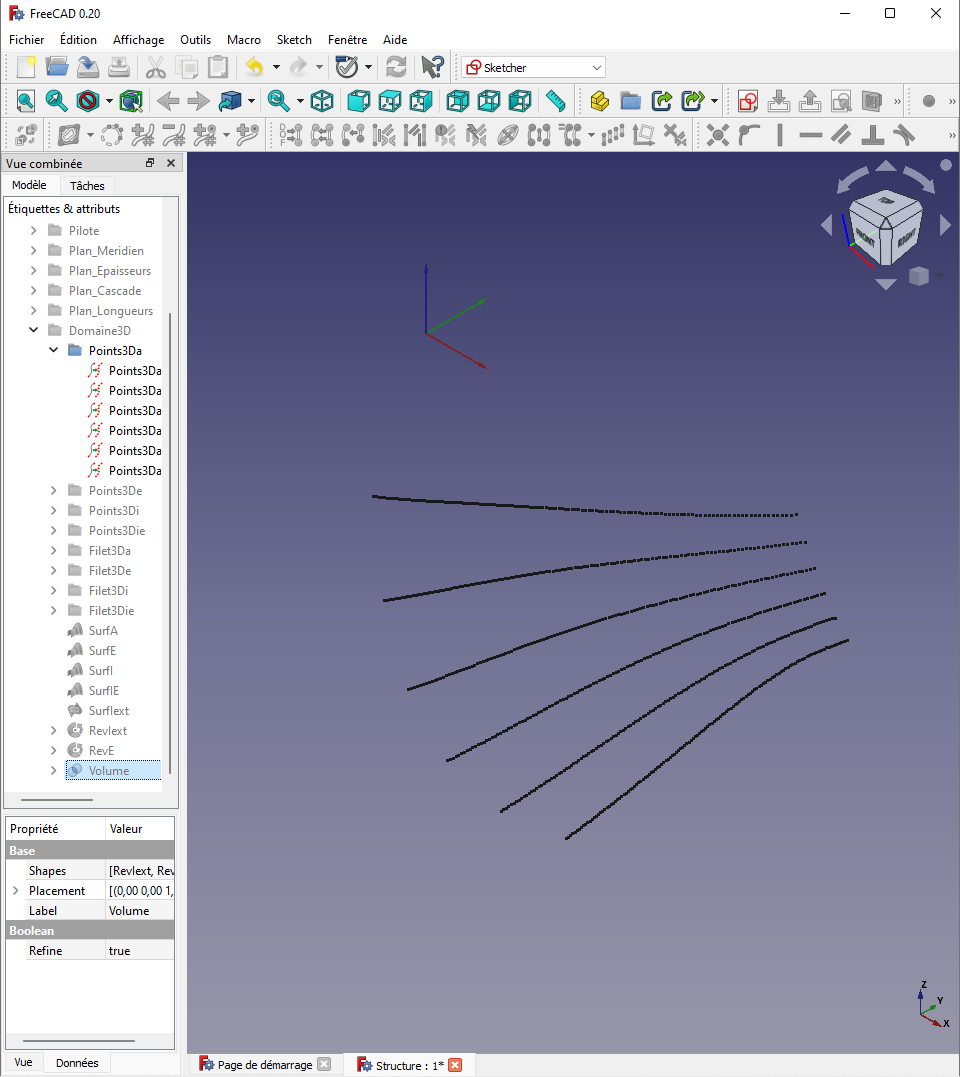Click the Create new sketch icon

pos(748,101)
